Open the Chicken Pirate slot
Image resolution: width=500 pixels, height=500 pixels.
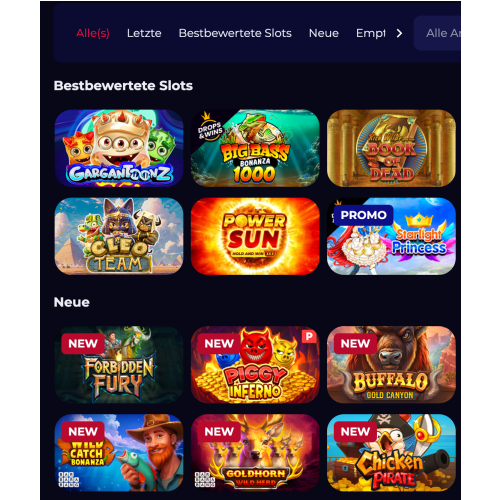(x=391, y=453)
